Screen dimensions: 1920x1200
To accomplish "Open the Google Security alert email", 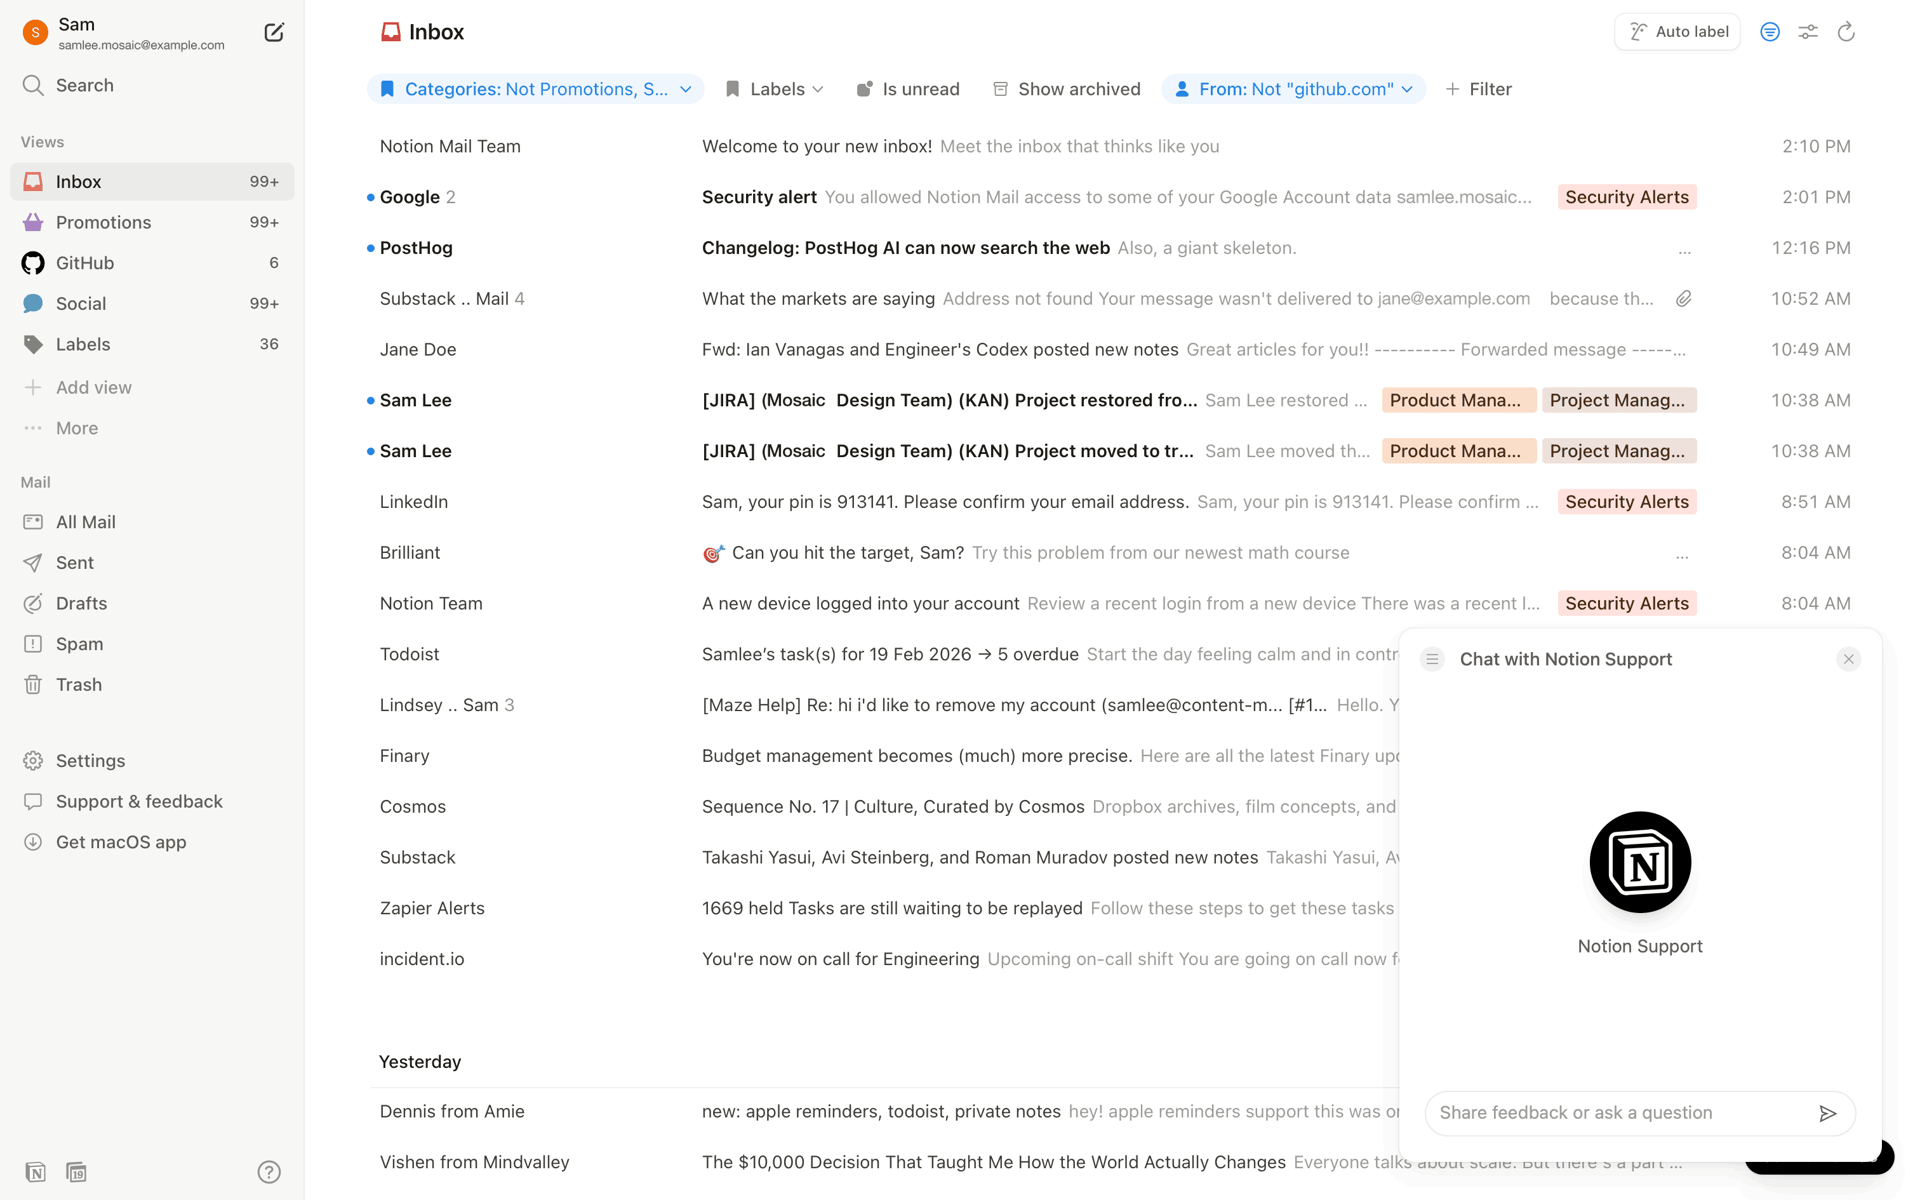I will click(x=1110, y=197).
